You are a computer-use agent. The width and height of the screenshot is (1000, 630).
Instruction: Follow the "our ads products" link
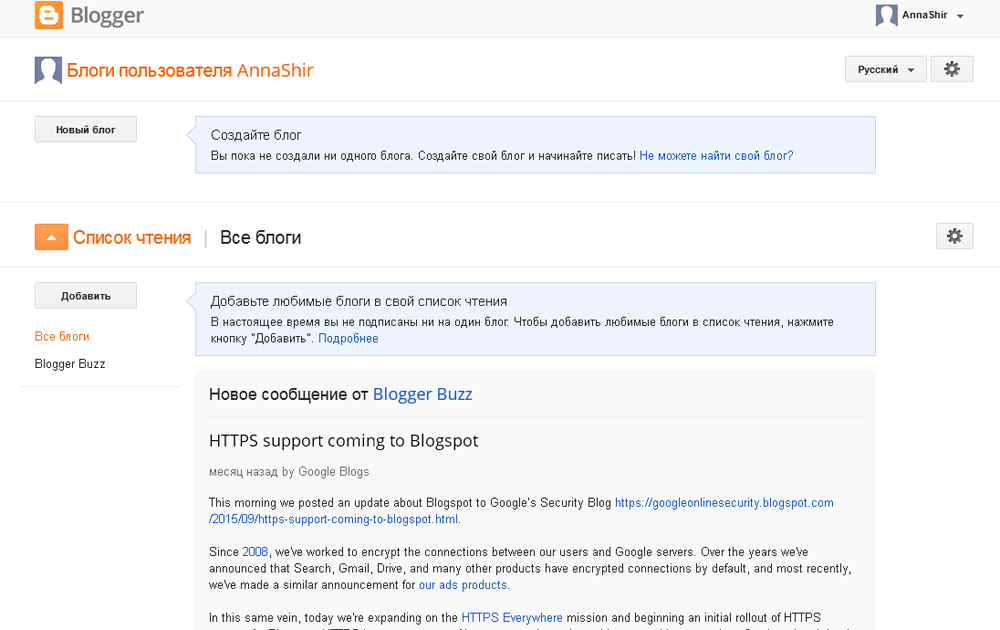462,585
